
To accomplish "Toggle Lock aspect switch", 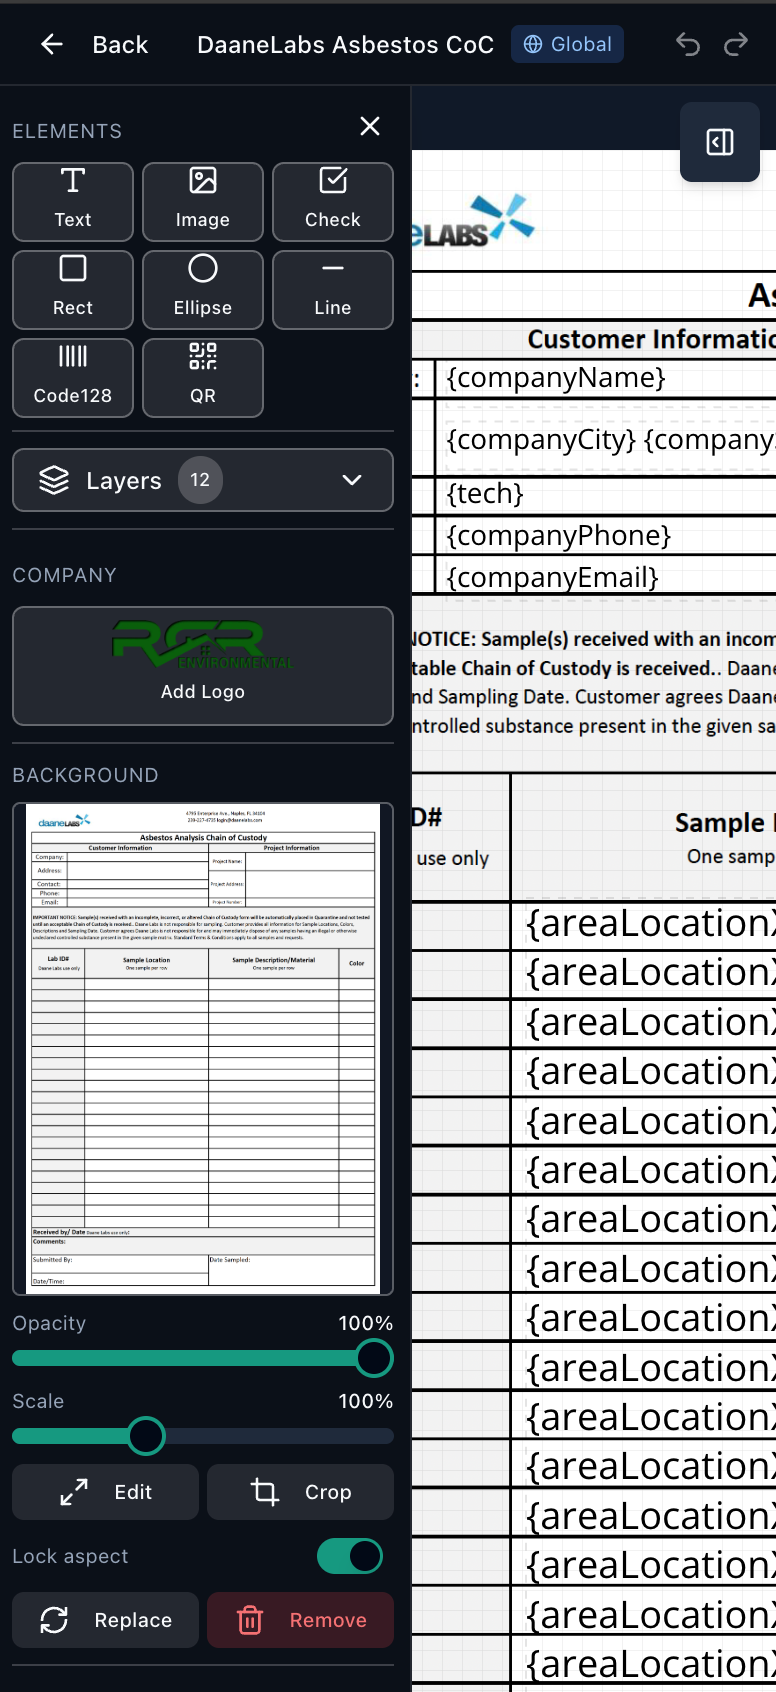I will coord(350,1556).
